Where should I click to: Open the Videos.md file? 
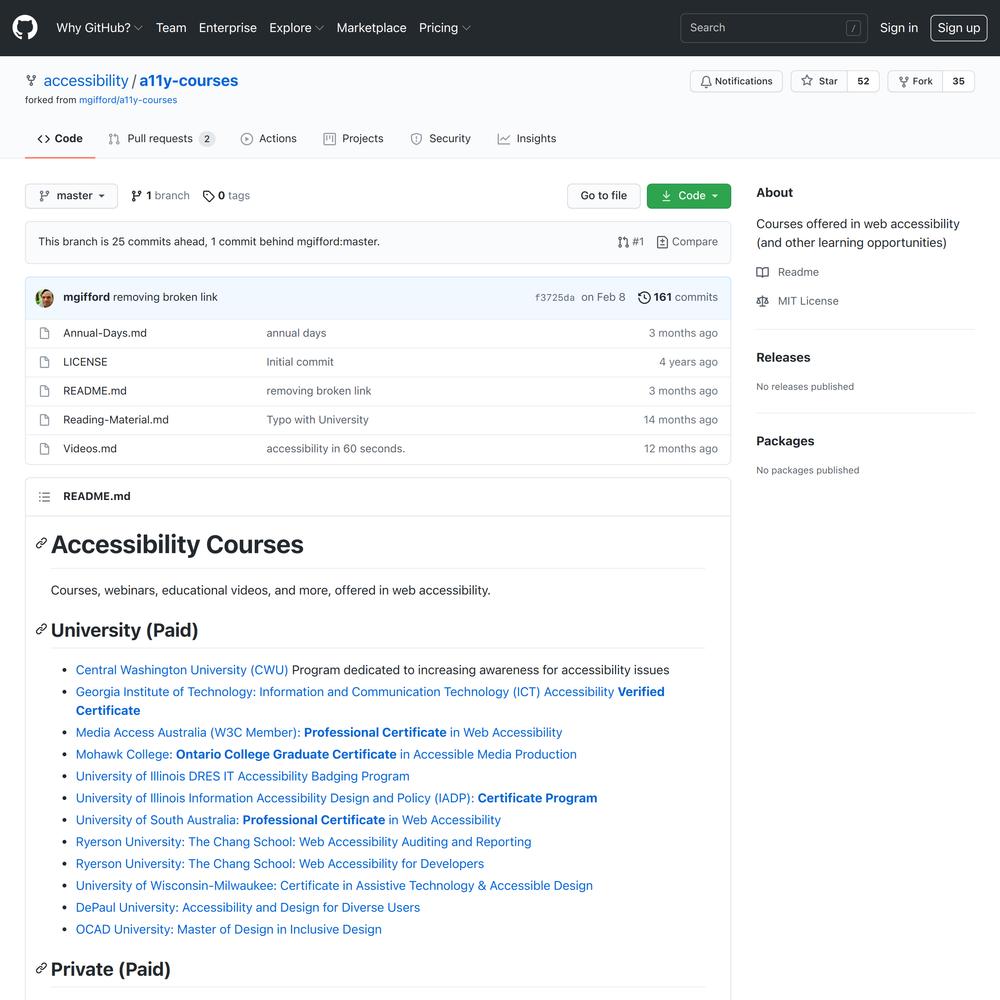(x=90, y=449)
